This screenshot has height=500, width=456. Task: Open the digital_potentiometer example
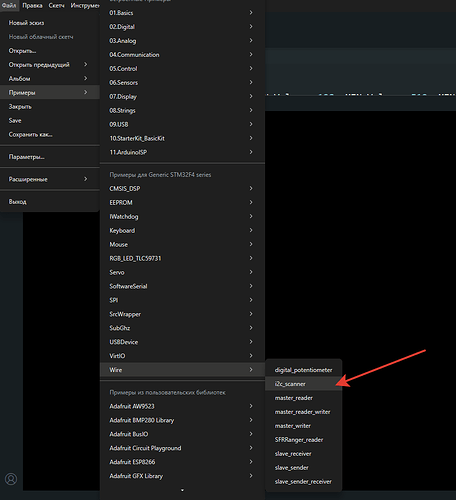(304, 370)
